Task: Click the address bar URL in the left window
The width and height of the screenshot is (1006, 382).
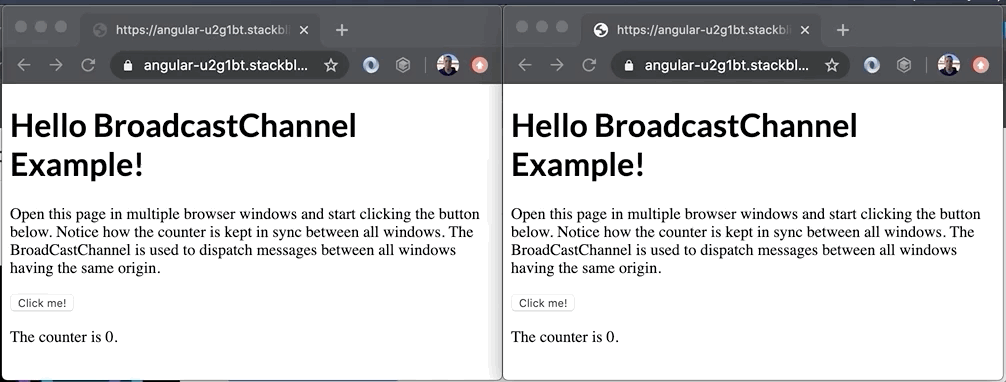Action: tap(226, 65)
